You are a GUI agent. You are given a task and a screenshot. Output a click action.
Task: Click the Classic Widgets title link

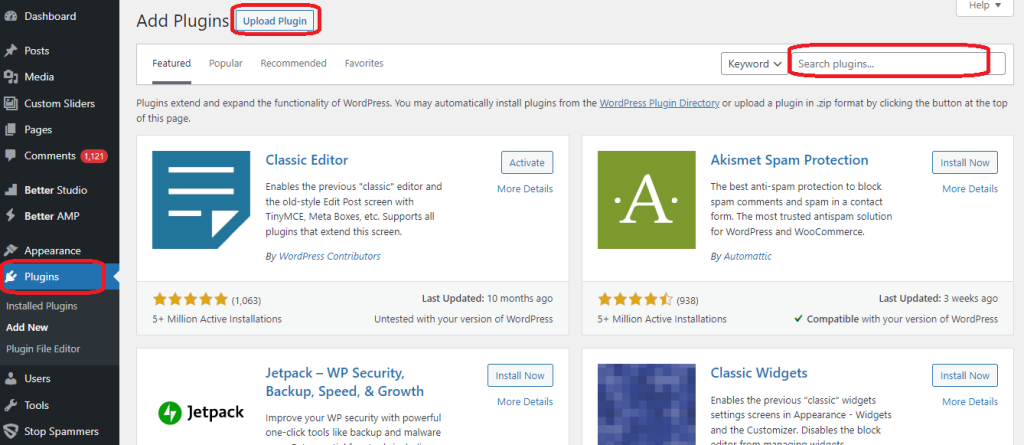pos(759,373)
